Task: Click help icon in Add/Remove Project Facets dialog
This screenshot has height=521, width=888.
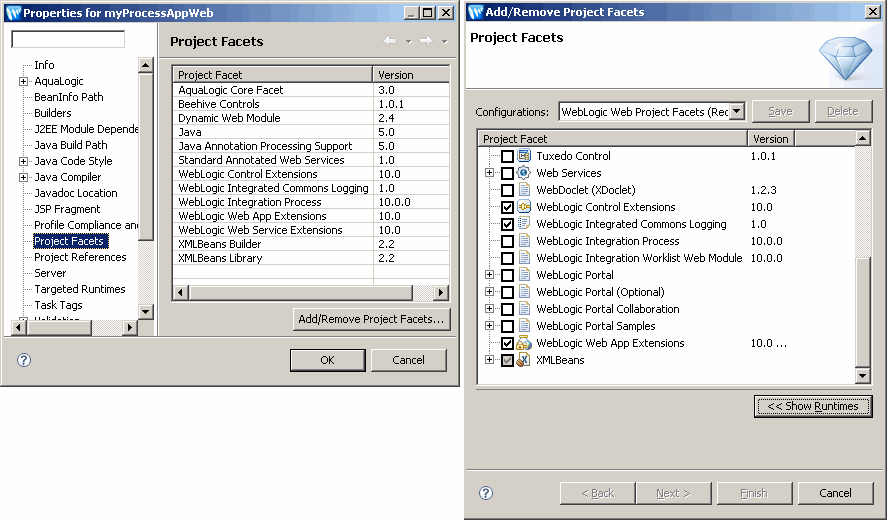Action: [486, 493]
